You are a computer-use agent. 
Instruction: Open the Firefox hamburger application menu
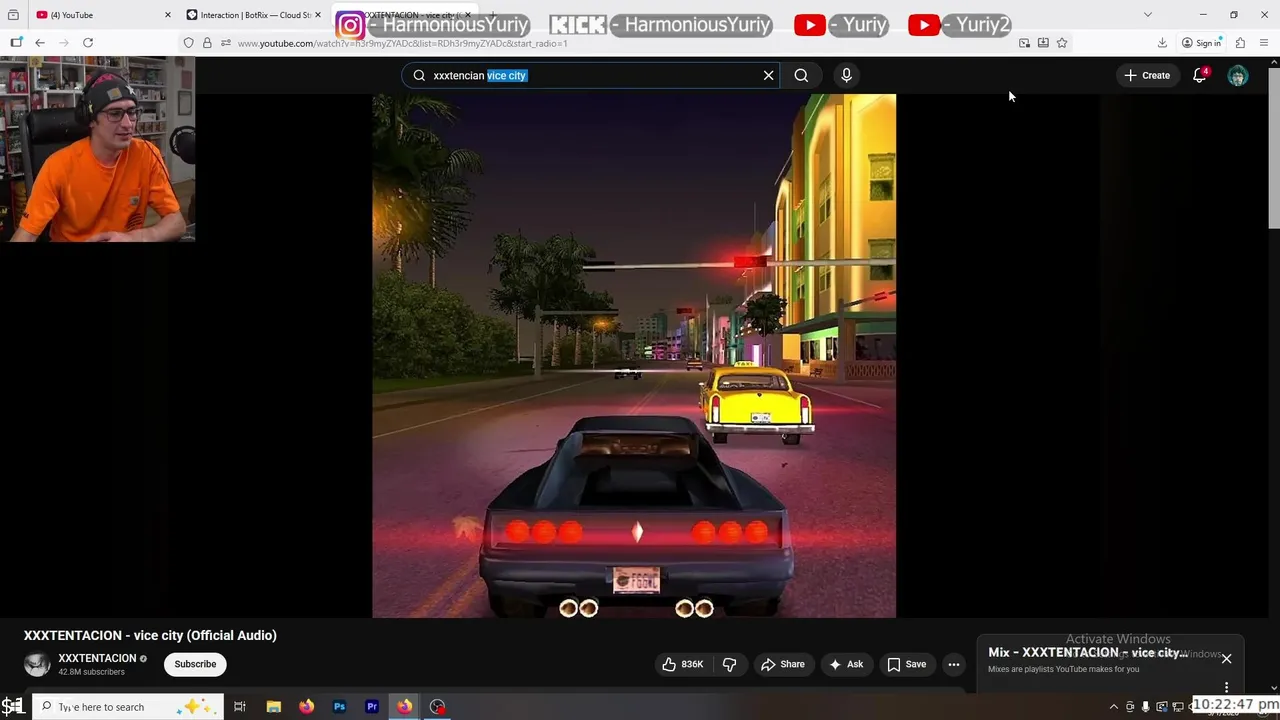coord(1265,43)
